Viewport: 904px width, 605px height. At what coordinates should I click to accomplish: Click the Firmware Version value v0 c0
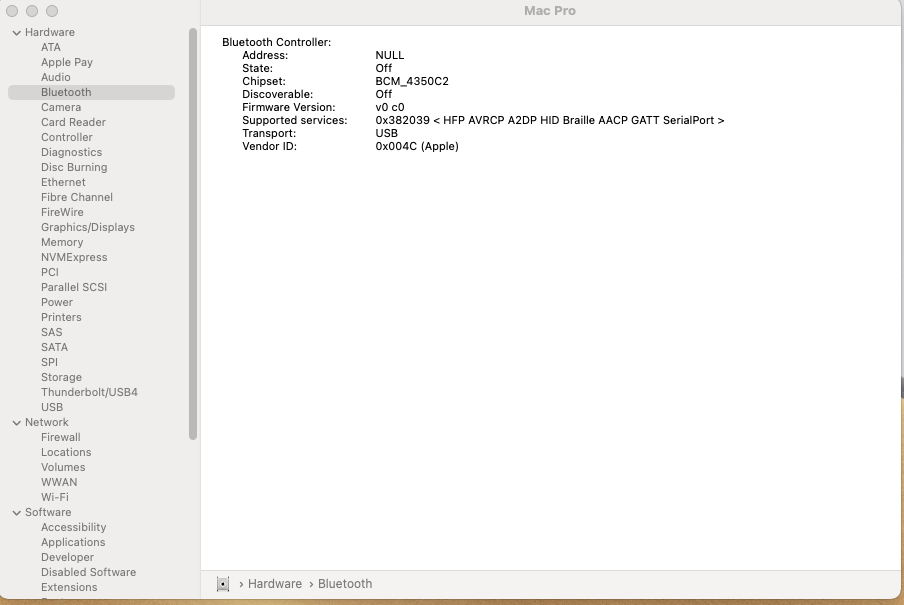[x=390, y=107]
